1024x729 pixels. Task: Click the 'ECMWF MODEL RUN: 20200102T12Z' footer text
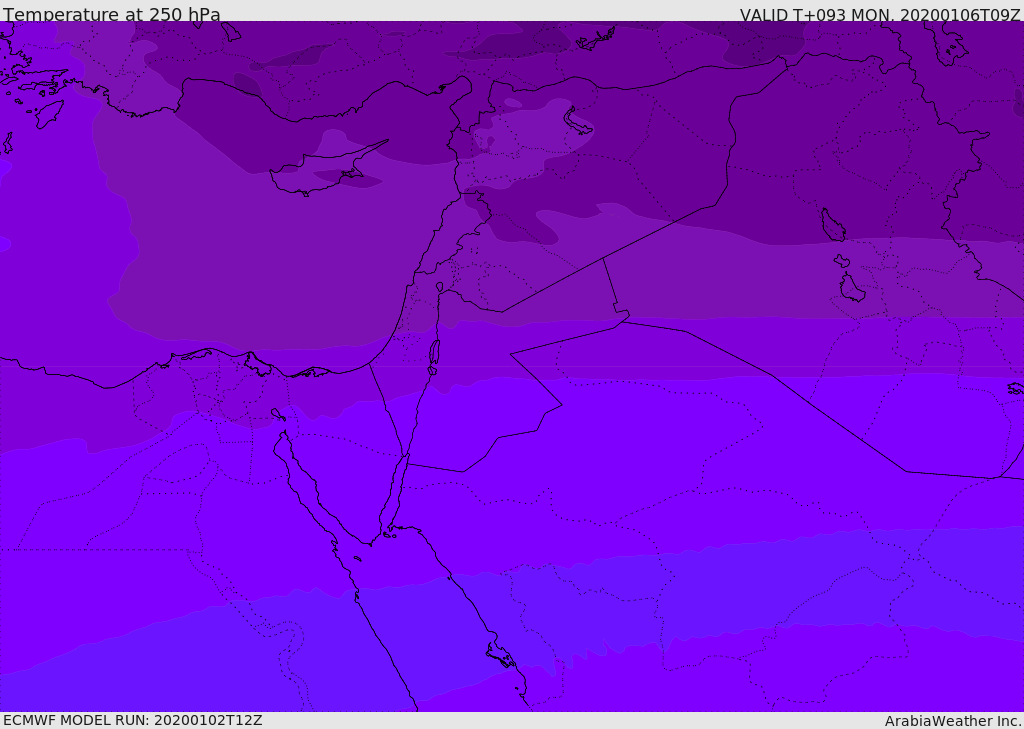click(x=133, y=720)
